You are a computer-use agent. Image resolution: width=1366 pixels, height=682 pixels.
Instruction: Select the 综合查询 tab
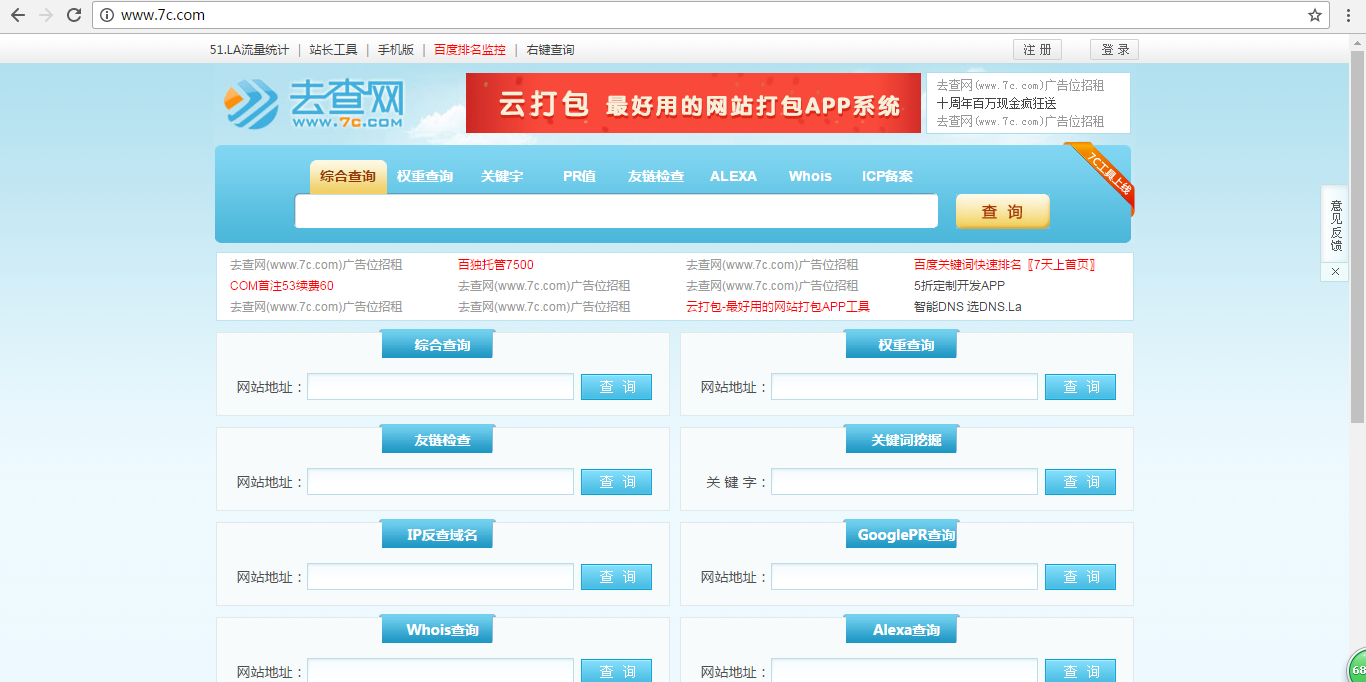click(348, 177)
